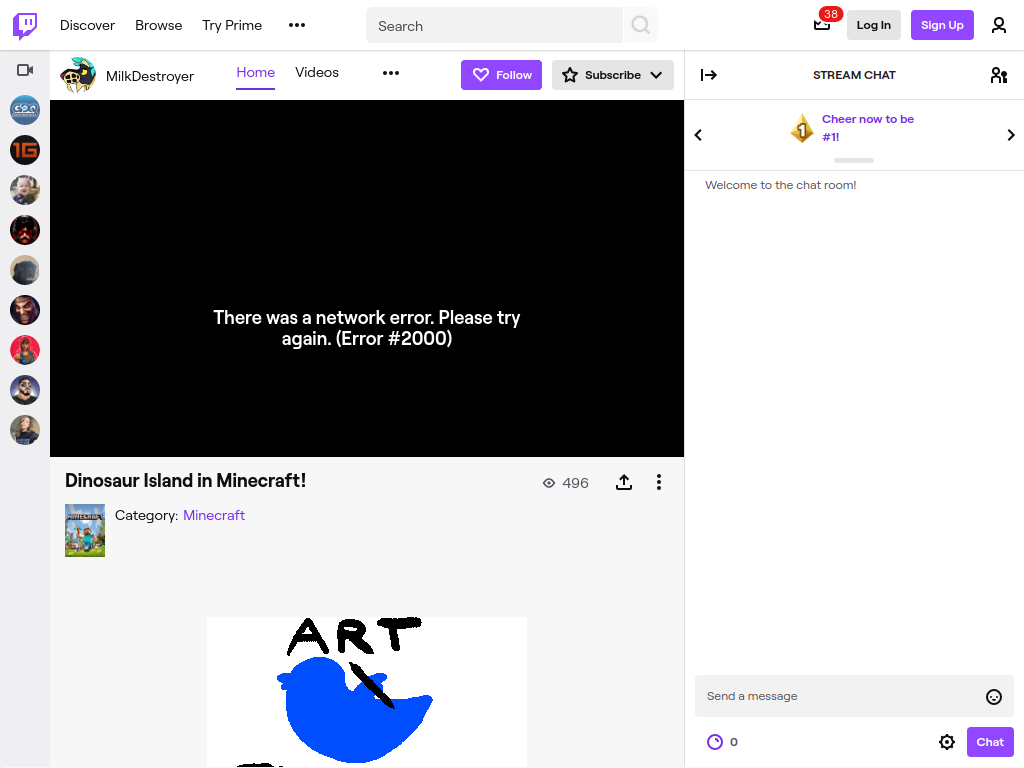Screen dimensions: 1024x768
Task: Open the emote picker smiley icon
Action: click(x=993, y=697)
